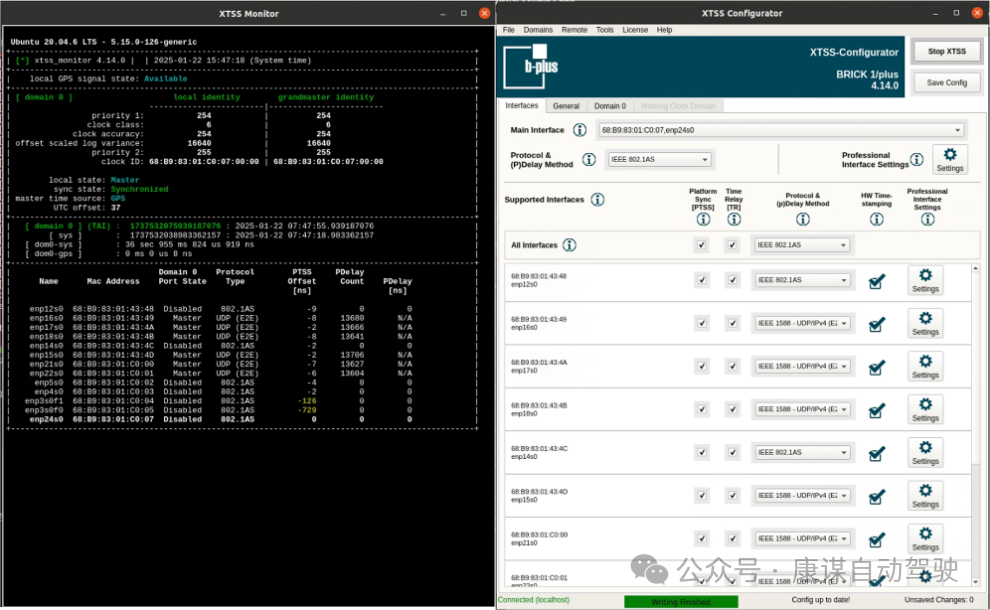Image resolution: width=990 pixels, height=610 pixels.
Task: Click the Protocol & (P)Delay Method info icon
Action: click(588, 160)
